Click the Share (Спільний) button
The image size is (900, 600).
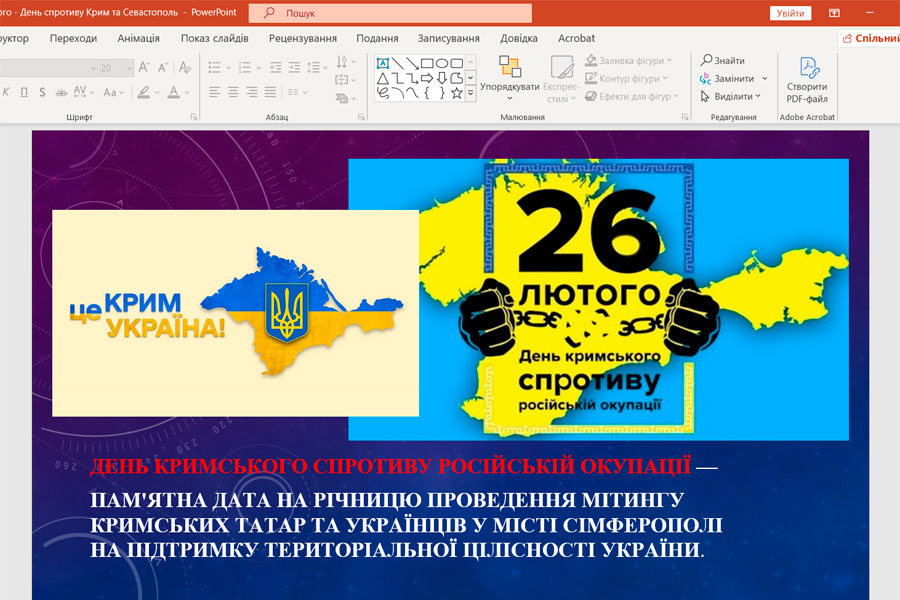870,38
